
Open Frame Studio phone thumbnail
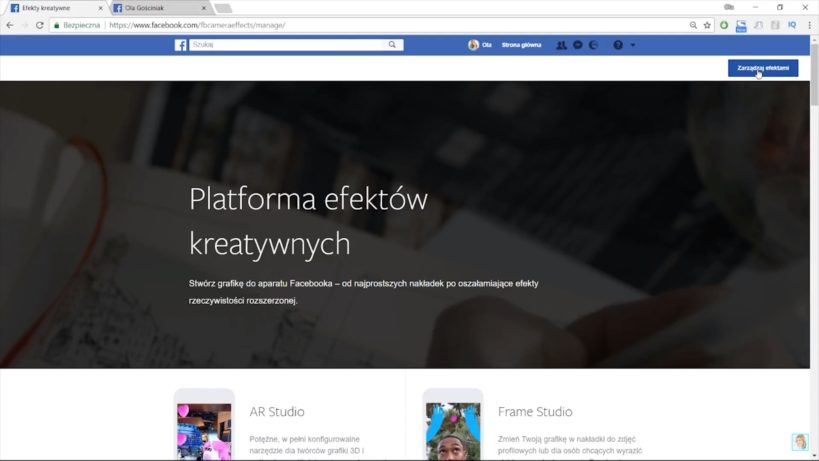tap(453, 424)
